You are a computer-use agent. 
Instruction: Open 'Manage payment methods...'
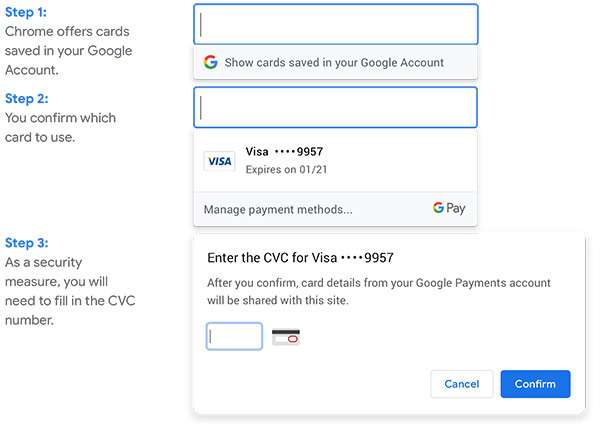(278, 210)
